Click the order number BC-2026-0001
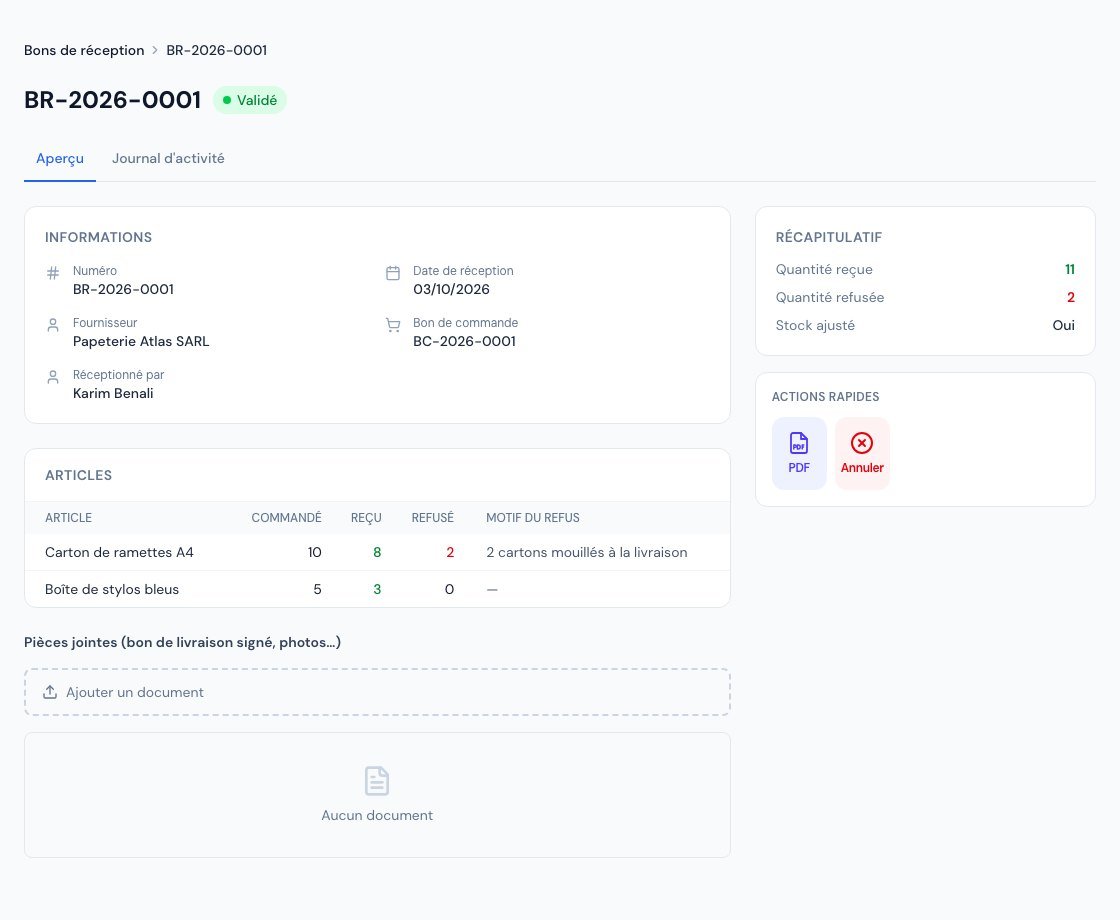Screen dimensions: 1120x920 464,341
